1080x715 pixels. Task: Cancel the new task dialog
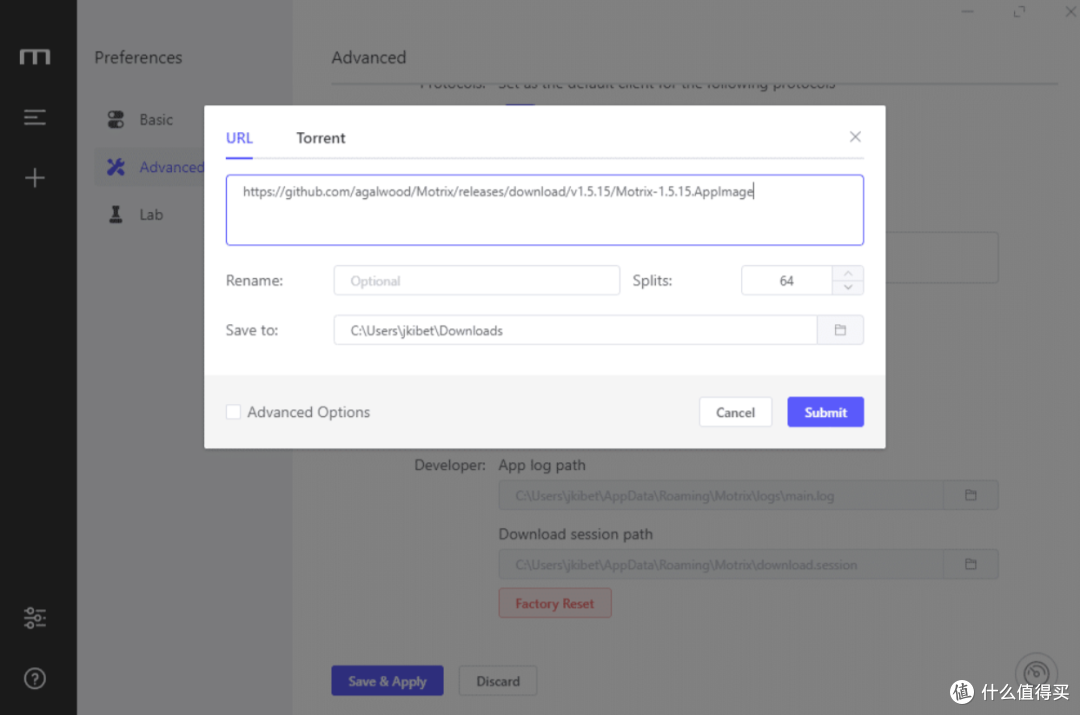point(735,412)
